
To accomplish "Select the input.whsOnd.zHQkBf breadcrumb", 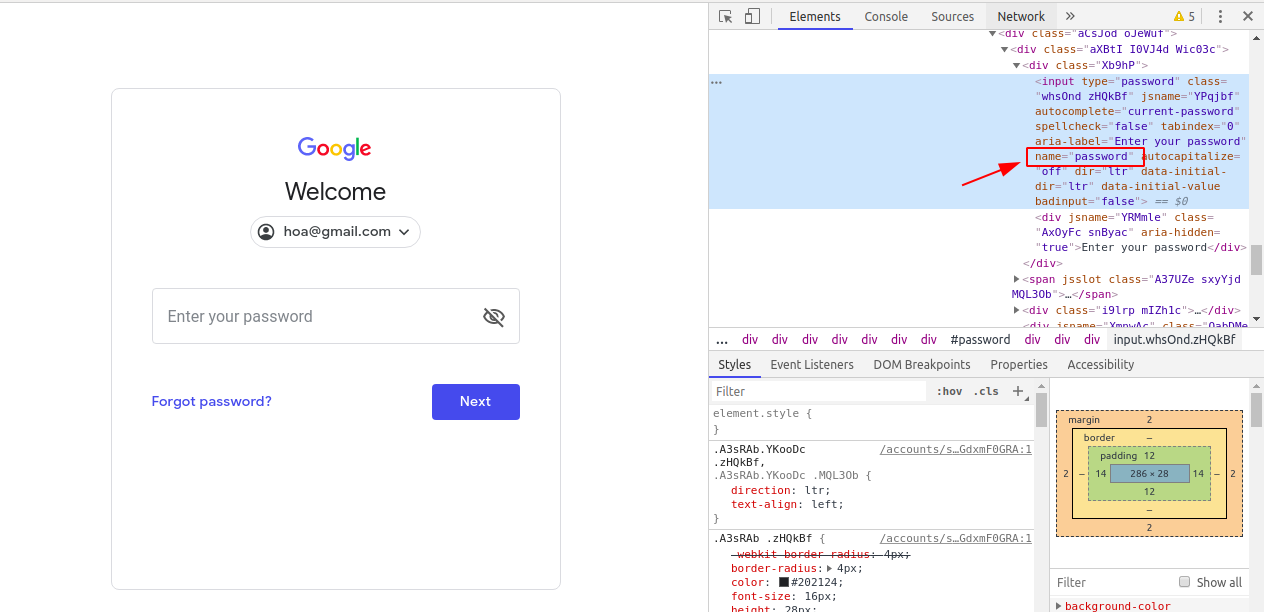I will pyautogui.click(x=1174, y=340).
